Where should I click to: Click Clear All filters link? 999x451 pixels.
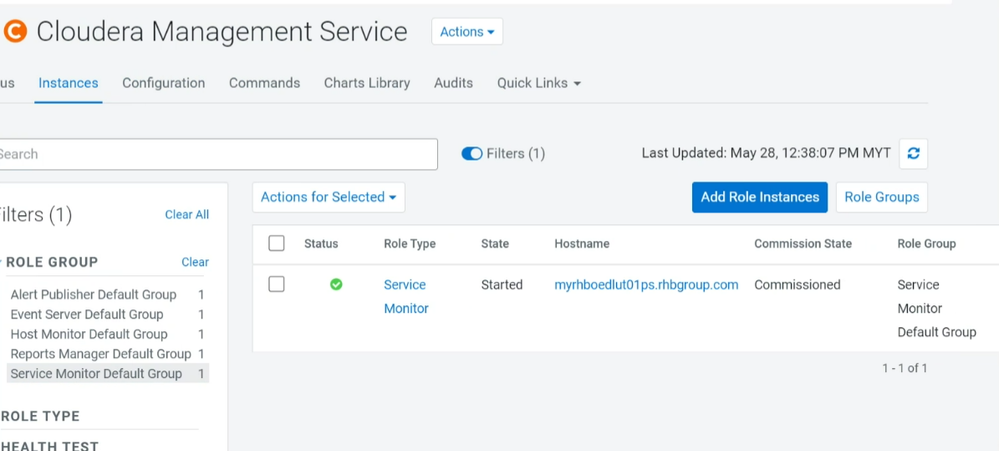(187, 215)
